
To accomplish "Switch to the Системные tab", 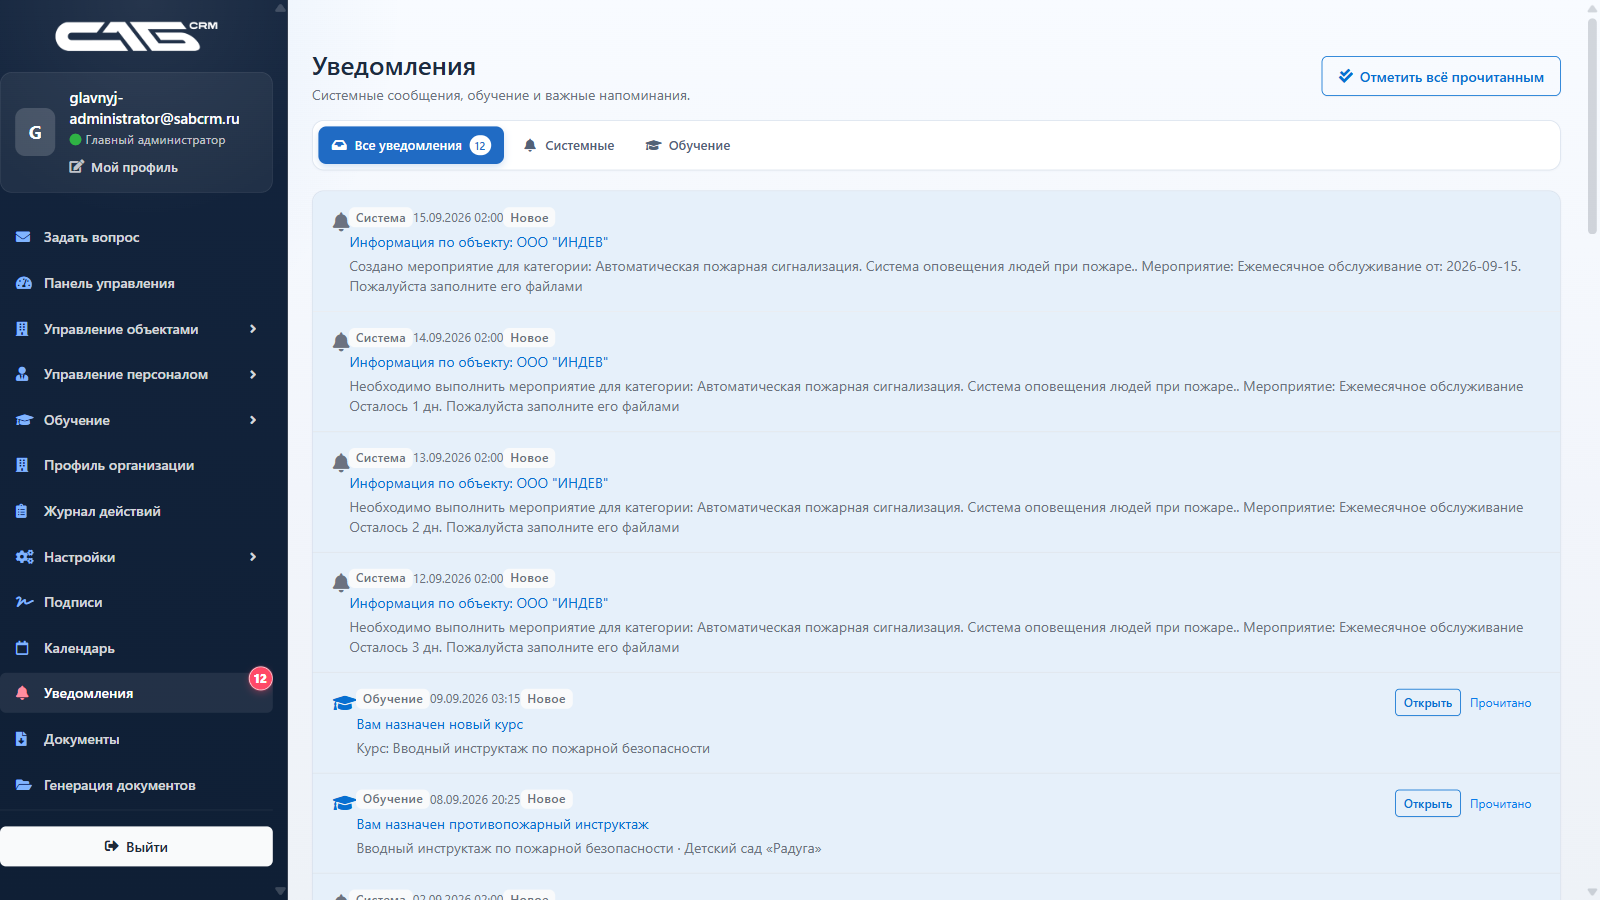I will pos(569,145).
